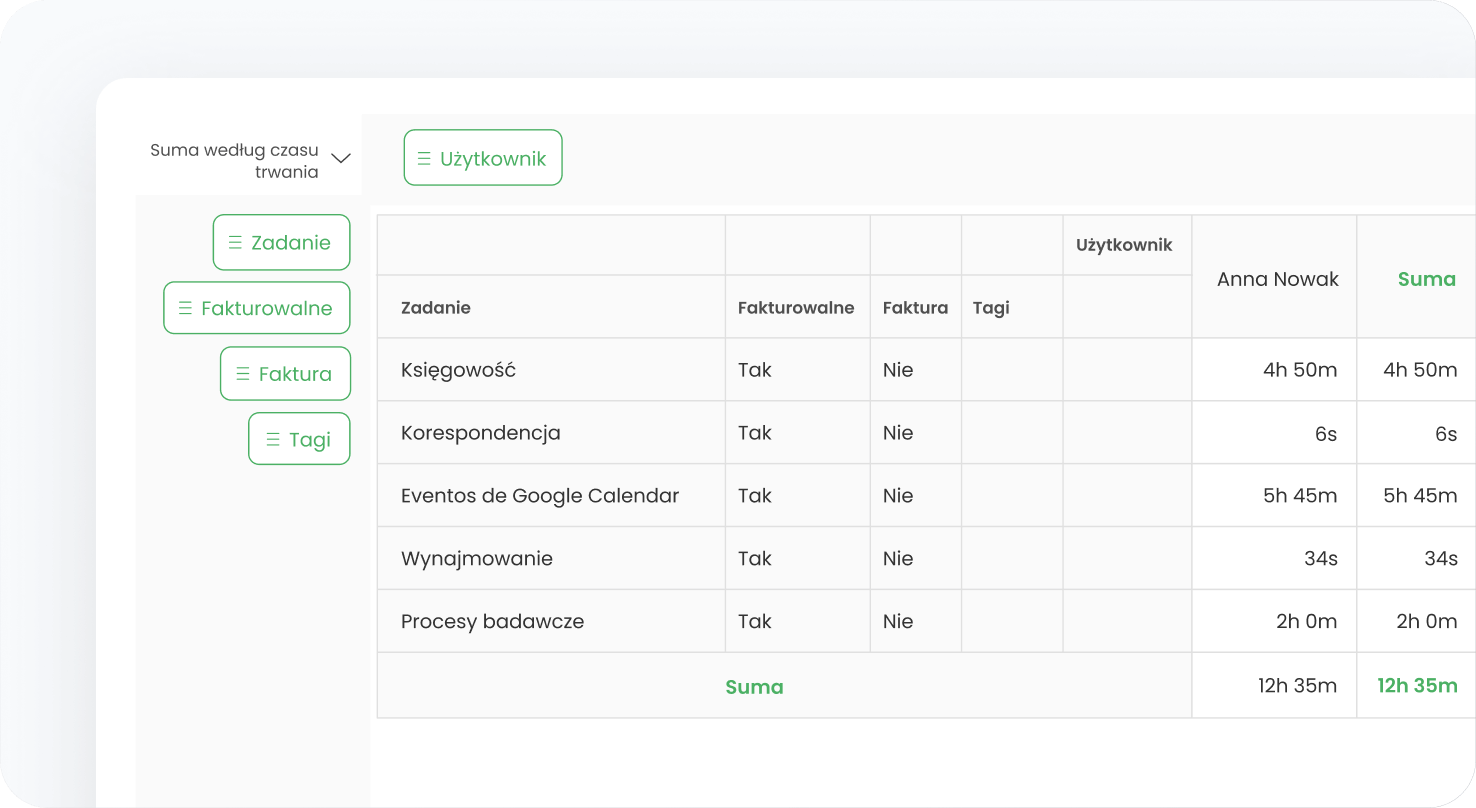The height and width of the screenshot is (808, 1476).
Task: Click the drag handle icon on Fakturowalne chip
Action: [185, 308]
